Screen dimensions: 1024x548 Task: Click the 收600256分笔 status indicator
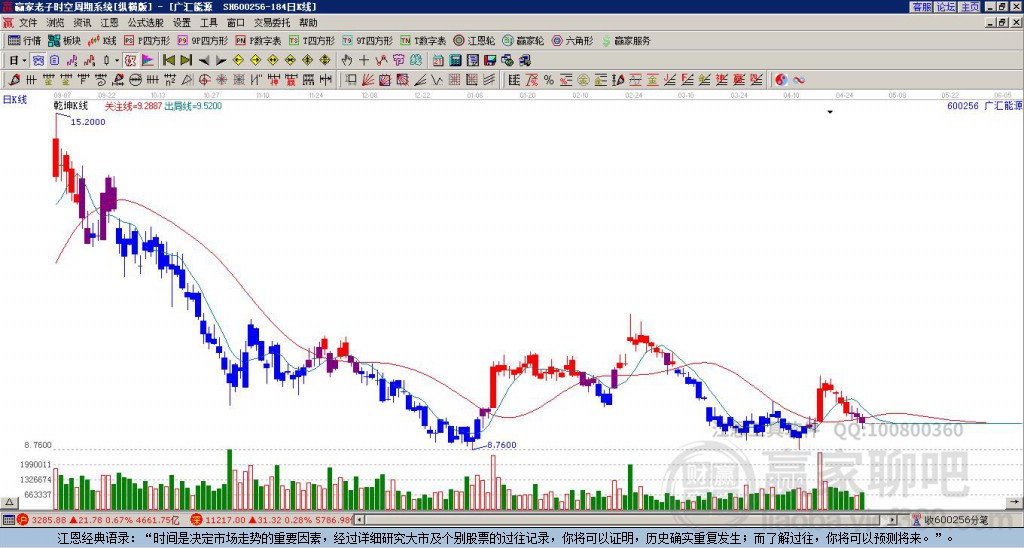(x=950, y=520)
